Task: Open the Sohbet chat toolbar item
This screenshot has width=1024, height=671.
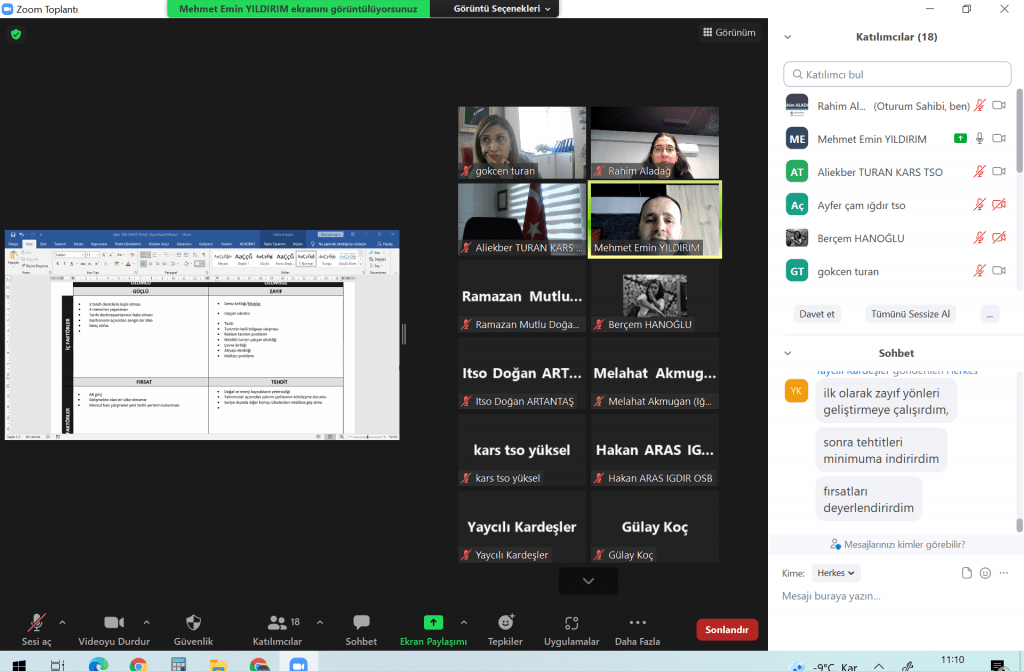Action: pyautogui.click(x=361, y=623)
